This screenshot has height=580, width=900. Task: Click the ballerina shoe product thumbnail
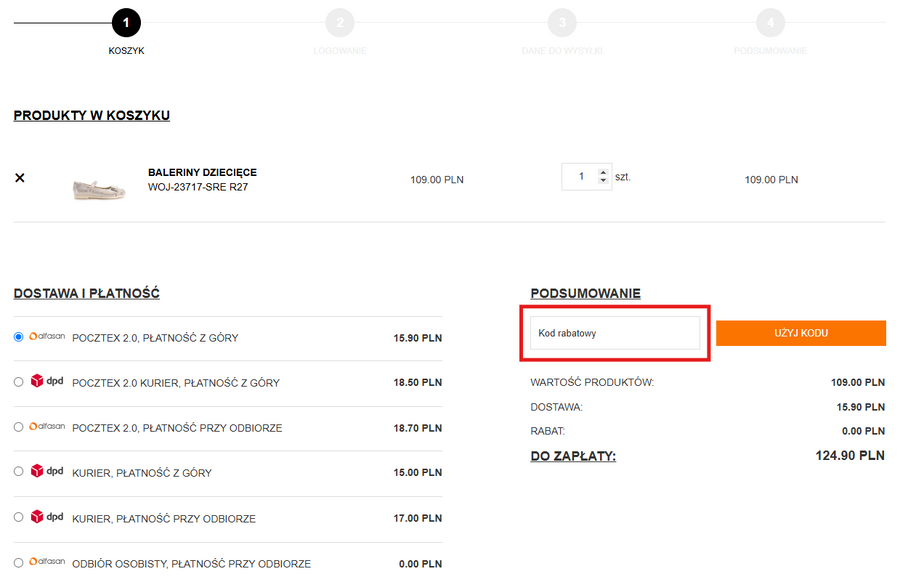point(99,186)
